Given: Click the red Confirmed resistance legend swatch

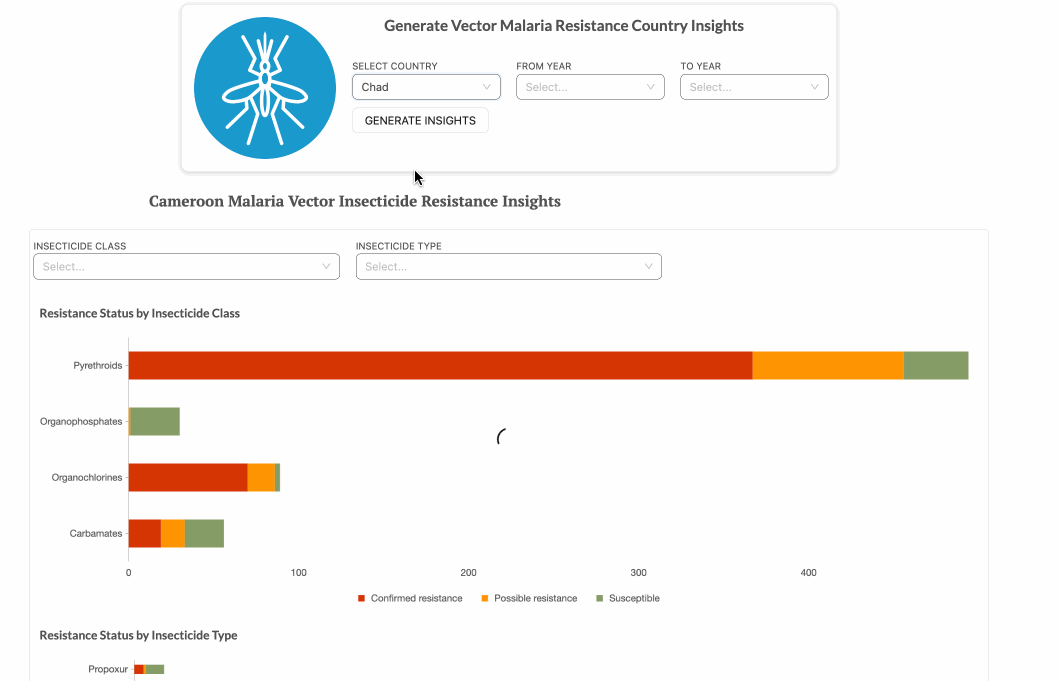Looking at the screenshot, I should [x=362, y=598].
